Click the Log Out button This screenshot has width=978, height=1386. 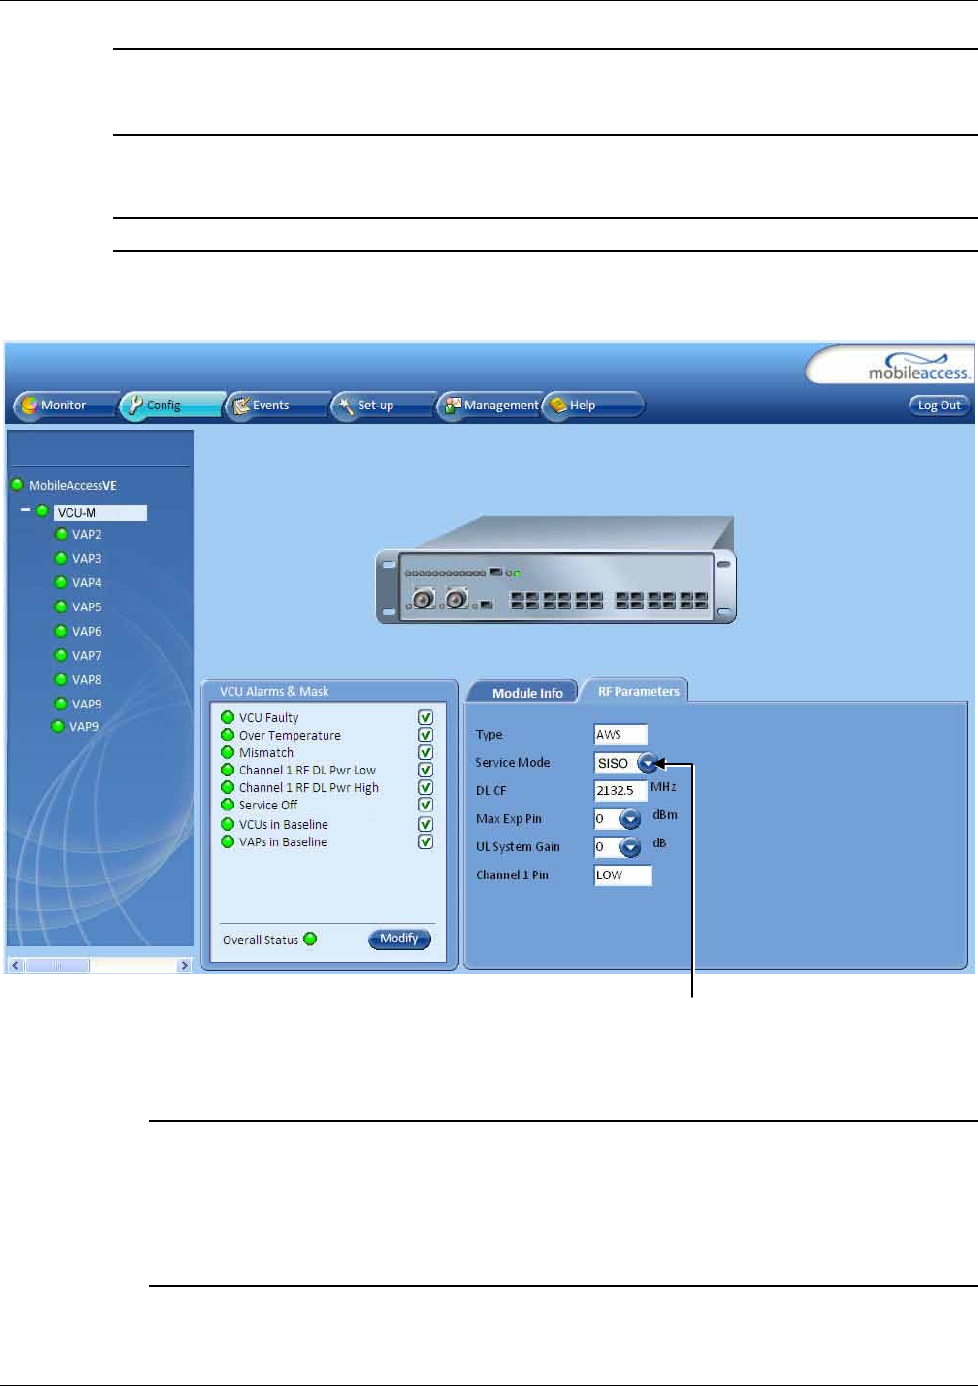939,405
